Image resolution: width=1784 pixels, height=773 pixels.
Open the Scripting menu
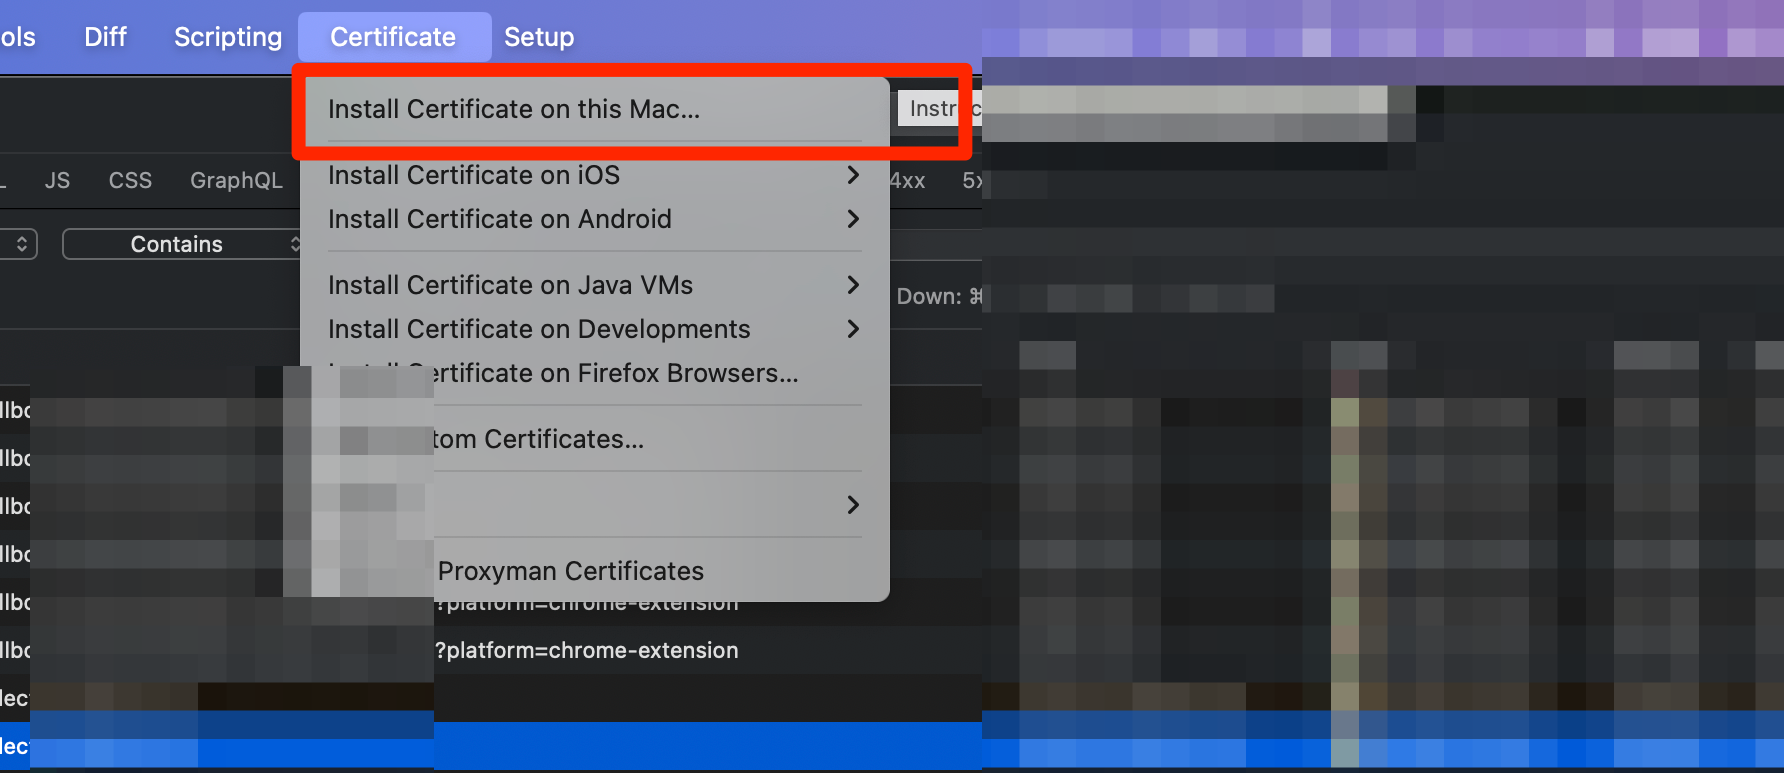pos(227,36)
